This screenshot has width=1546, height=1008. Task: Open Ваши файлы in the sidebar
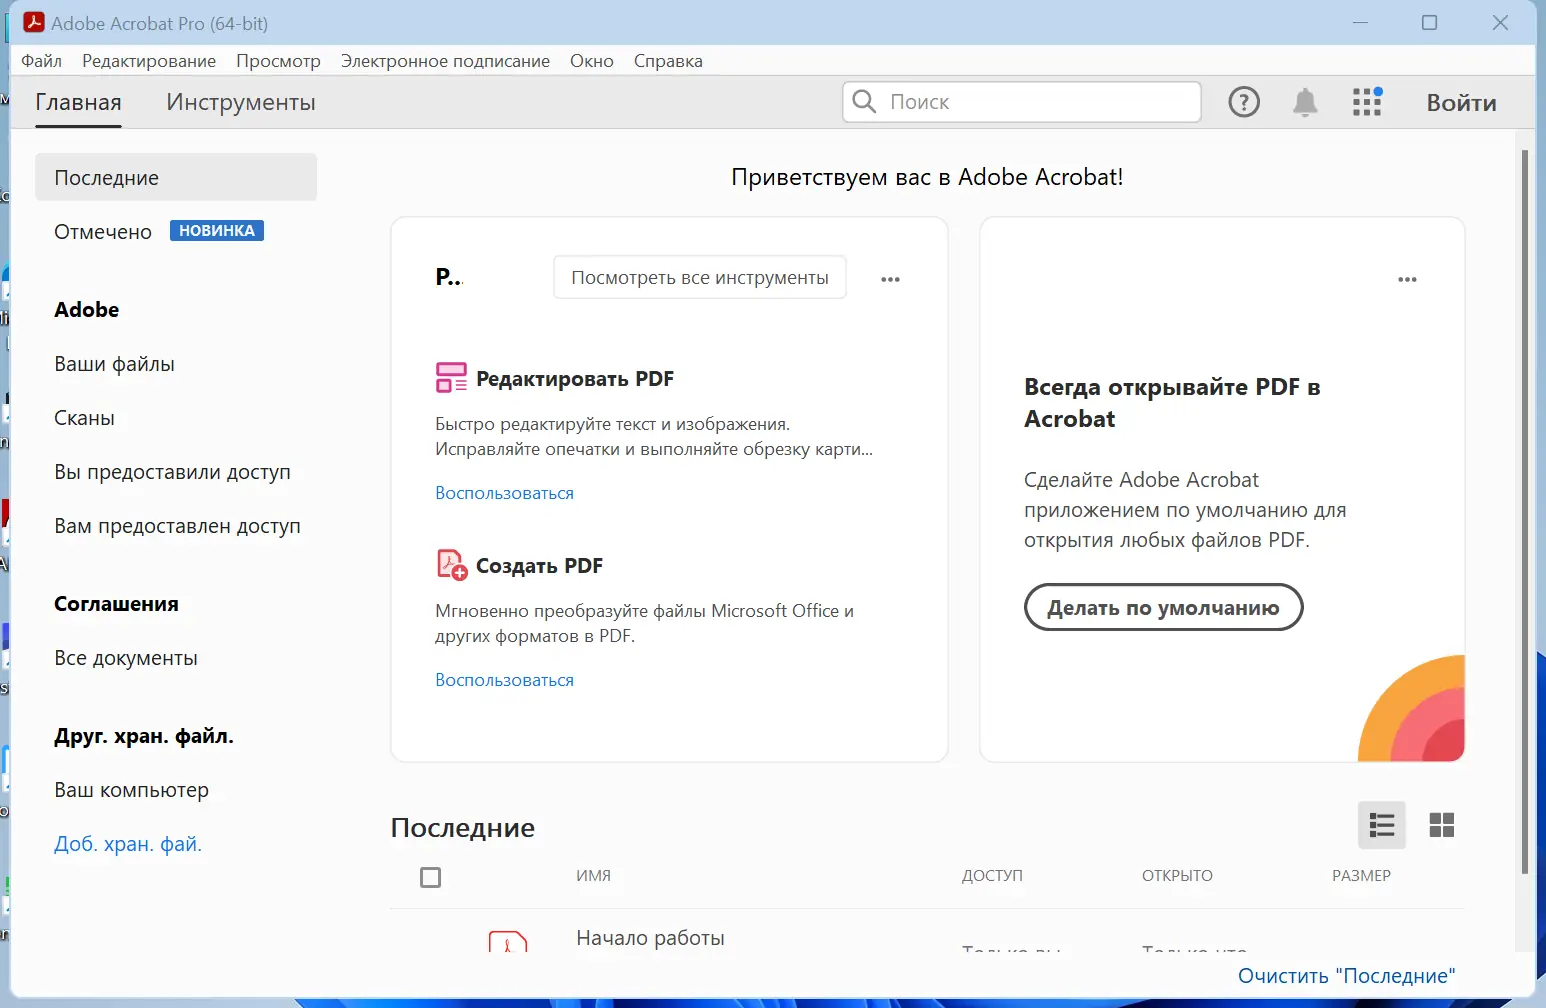[x=115, y=364]
